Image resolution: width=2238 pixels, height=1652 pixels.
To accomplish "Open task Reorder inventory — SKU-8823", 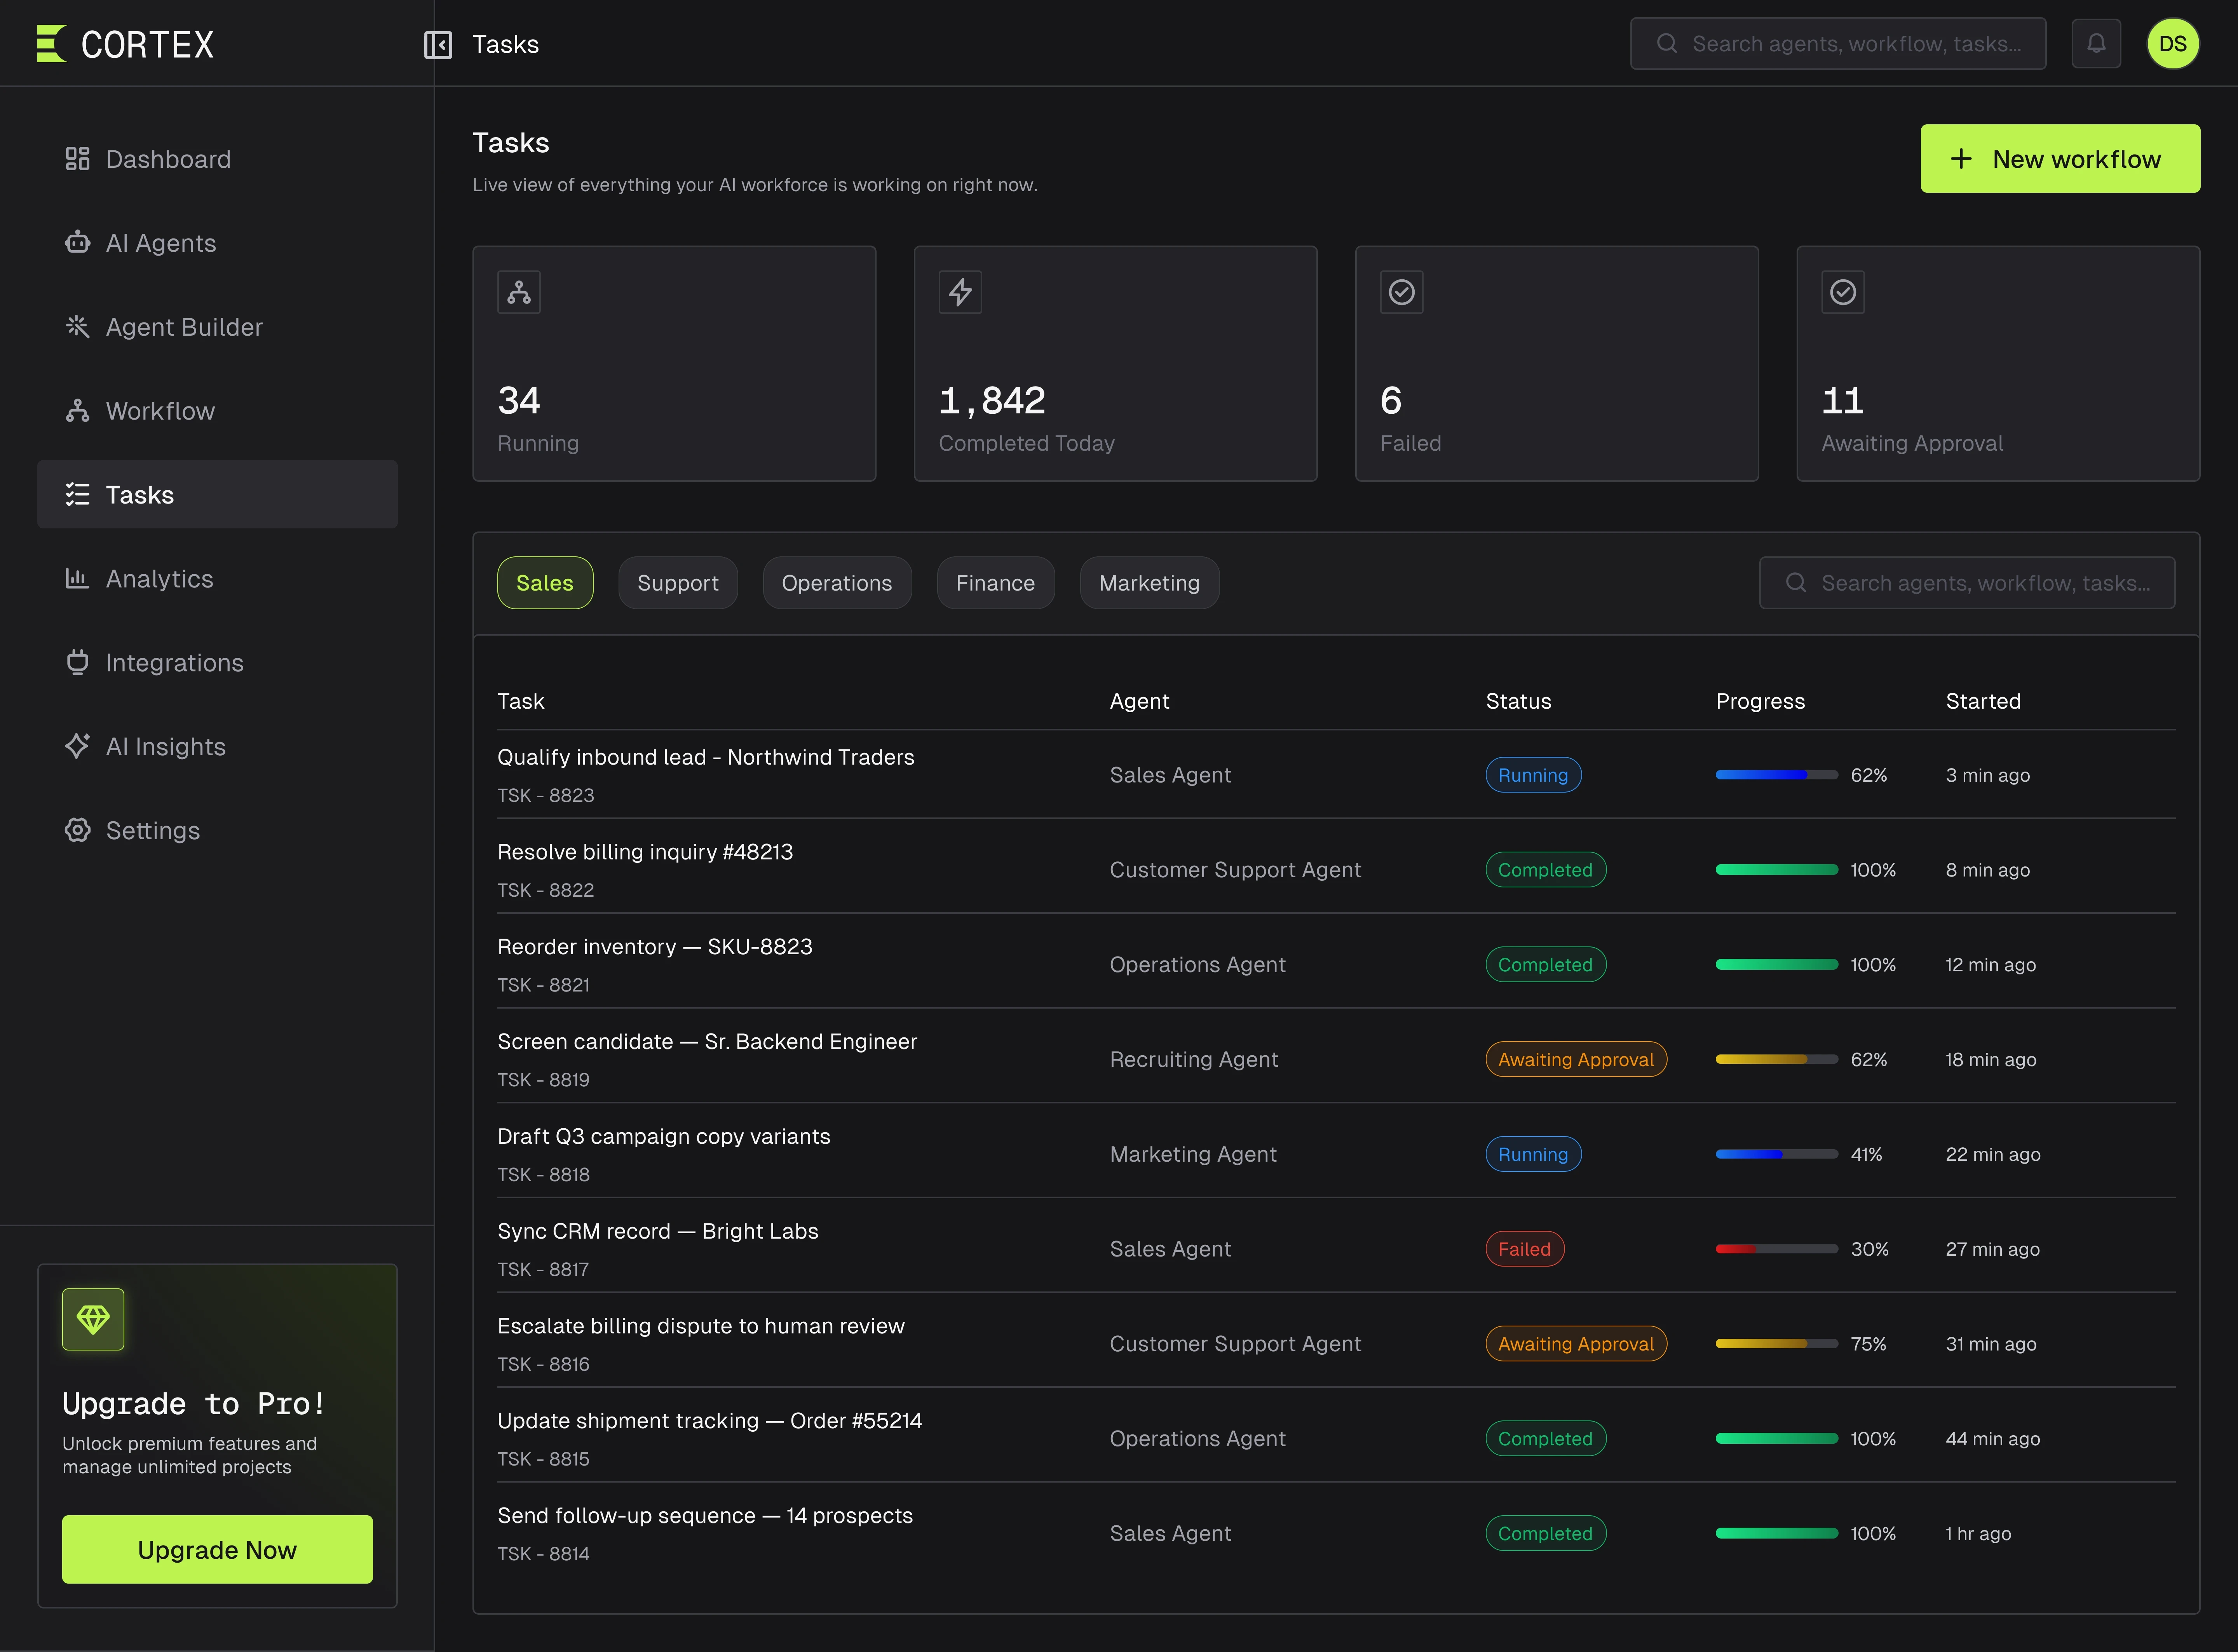I will 655,947.
